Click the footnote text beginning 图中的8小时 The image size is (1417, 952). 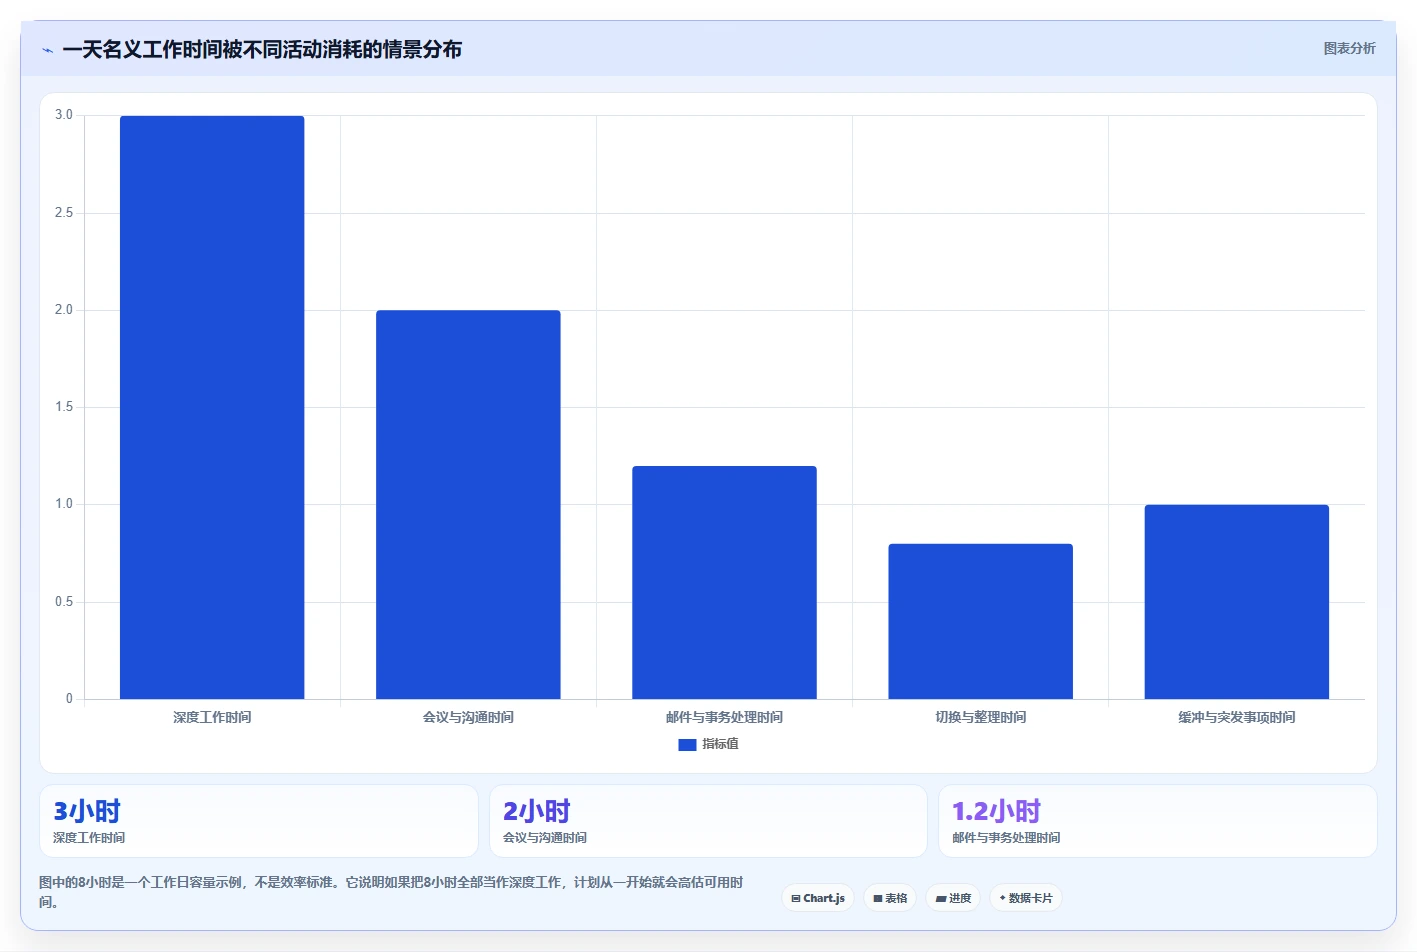[391, 892]
